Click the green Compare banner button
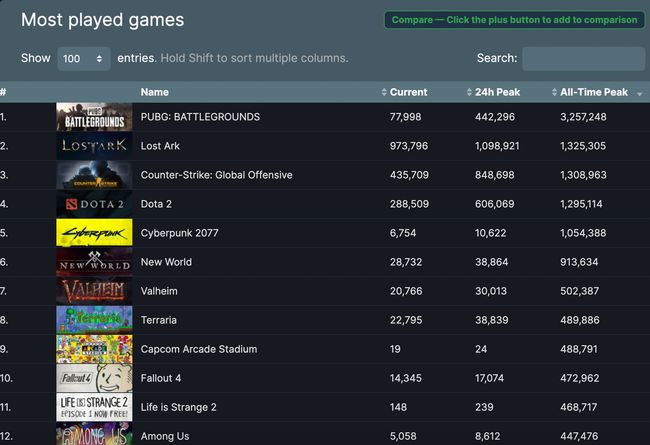The height and width of the screenshot is (445, 650). coord(514,20)
